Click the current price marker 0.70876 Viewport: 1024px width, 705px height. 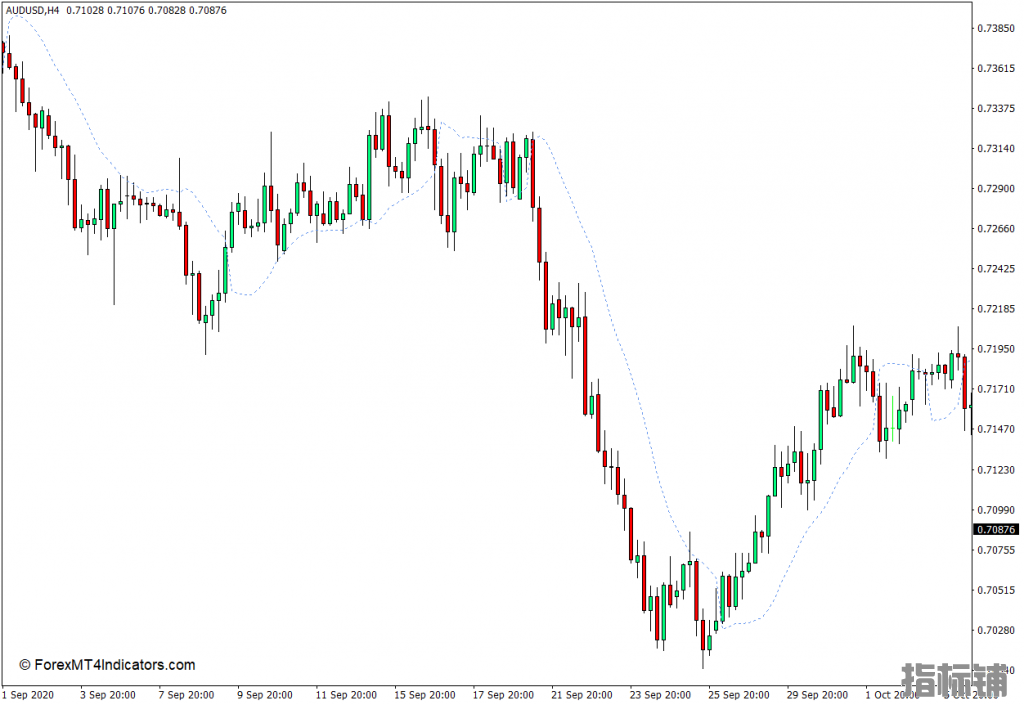pos(996,529)
